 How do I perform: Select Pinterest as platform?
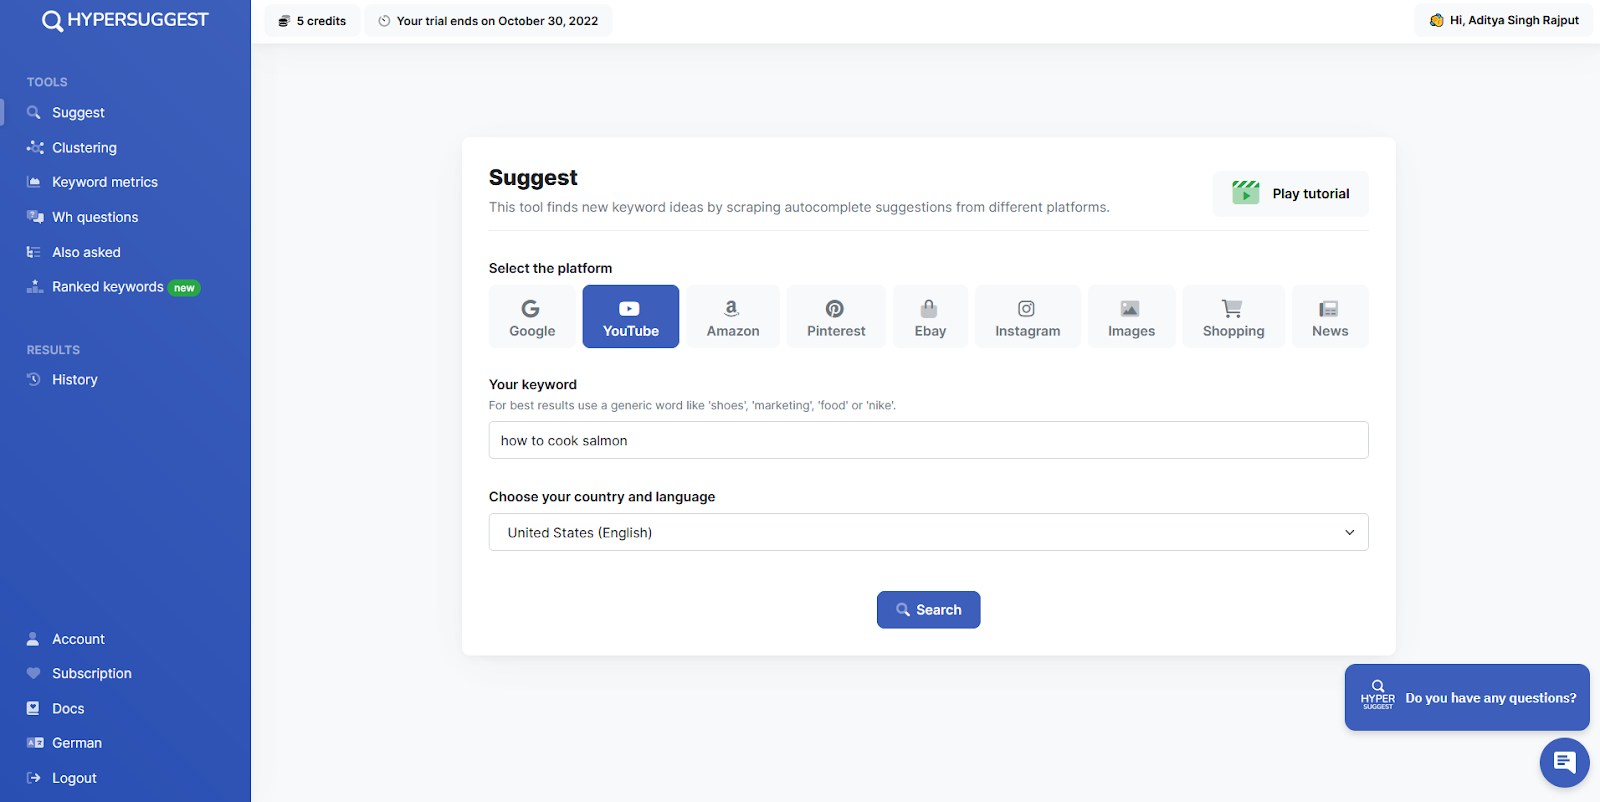click(836, 317)
